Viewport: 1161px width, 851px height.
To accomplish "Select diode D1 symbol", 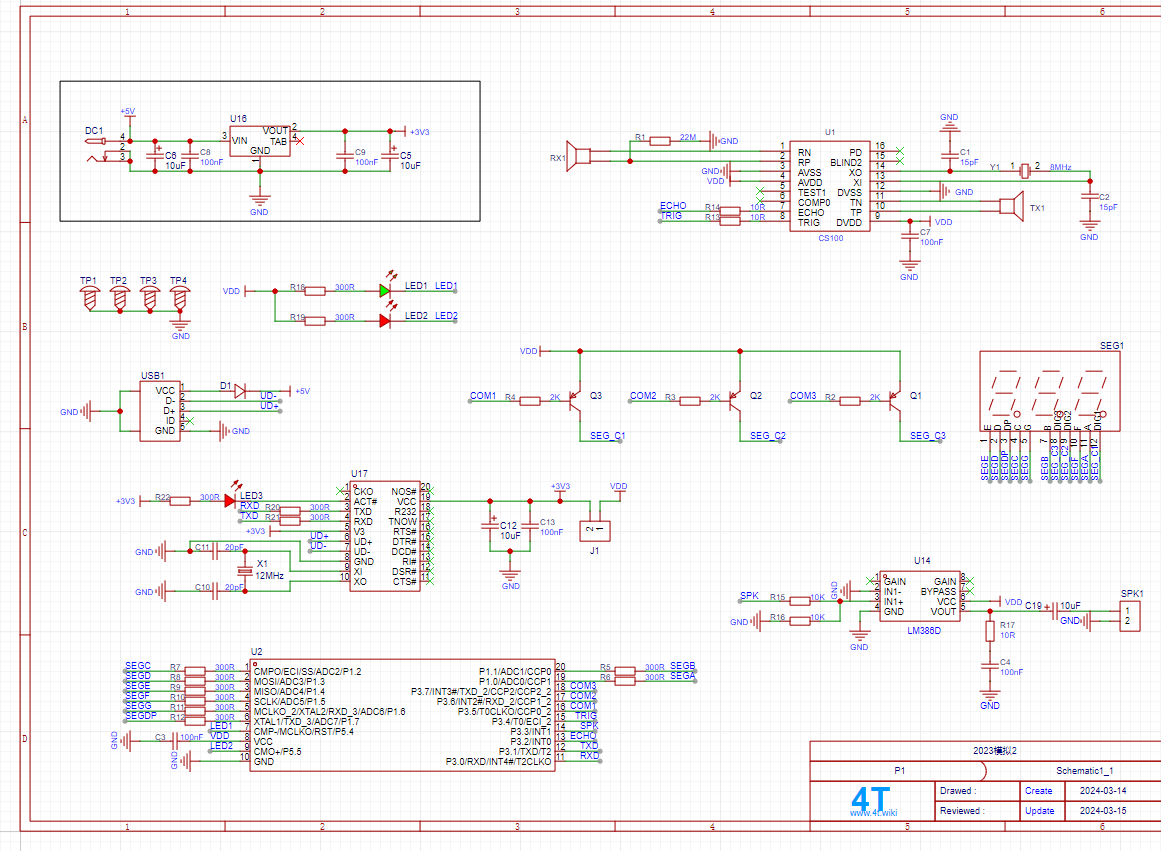I will point(240,392).
